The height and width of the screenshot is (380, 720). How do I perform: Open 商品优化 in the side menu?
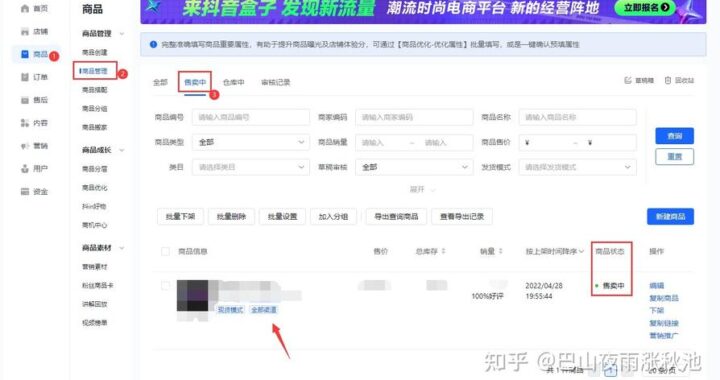click(x=95, y=188)
